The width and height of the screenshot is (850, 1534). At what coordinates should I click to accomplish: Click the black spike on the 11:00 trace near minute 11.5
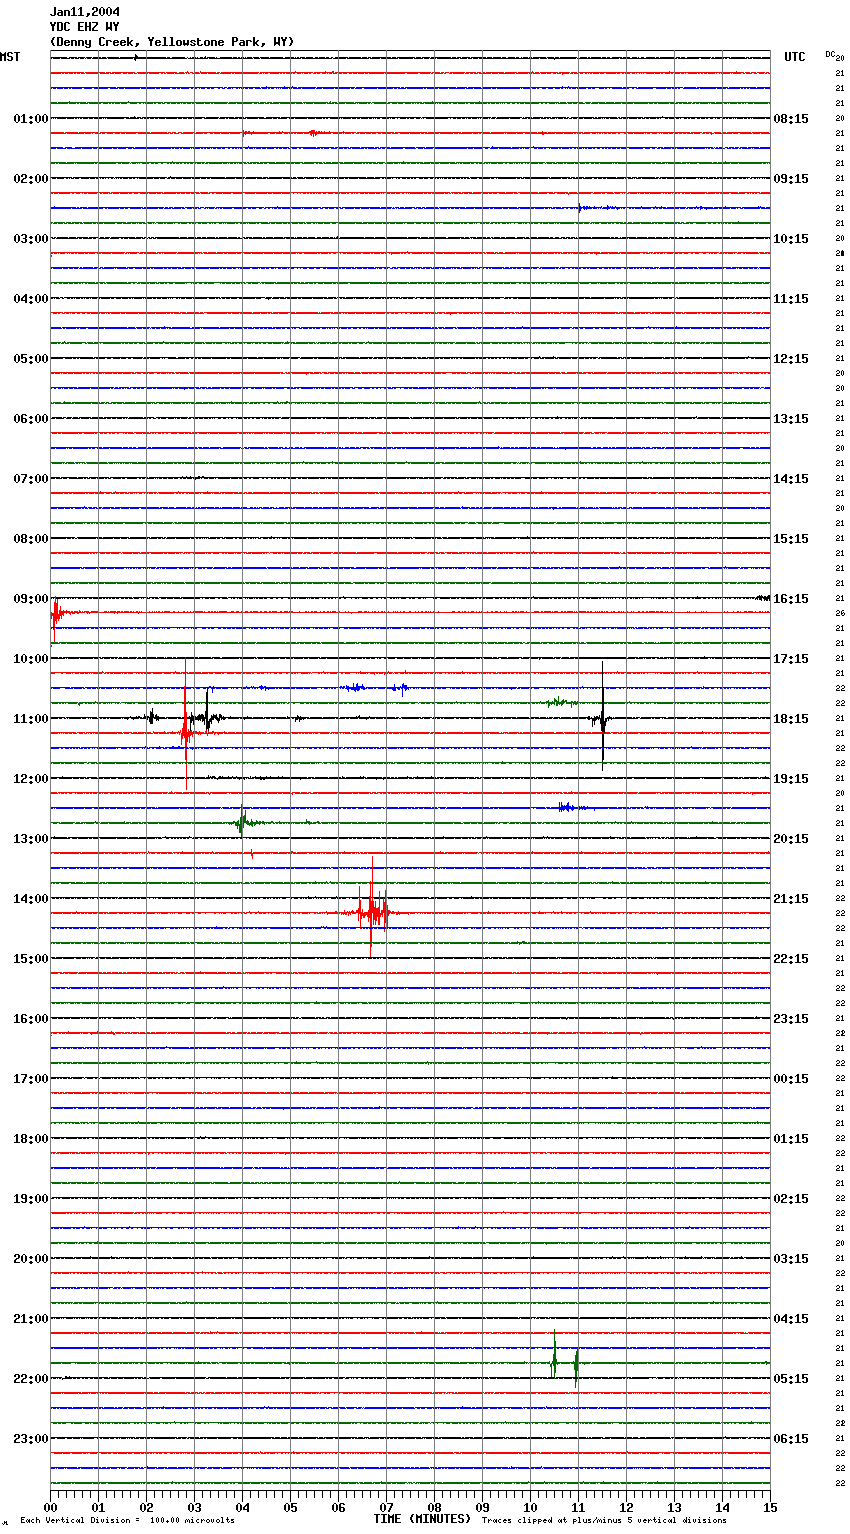click(602, 718)
